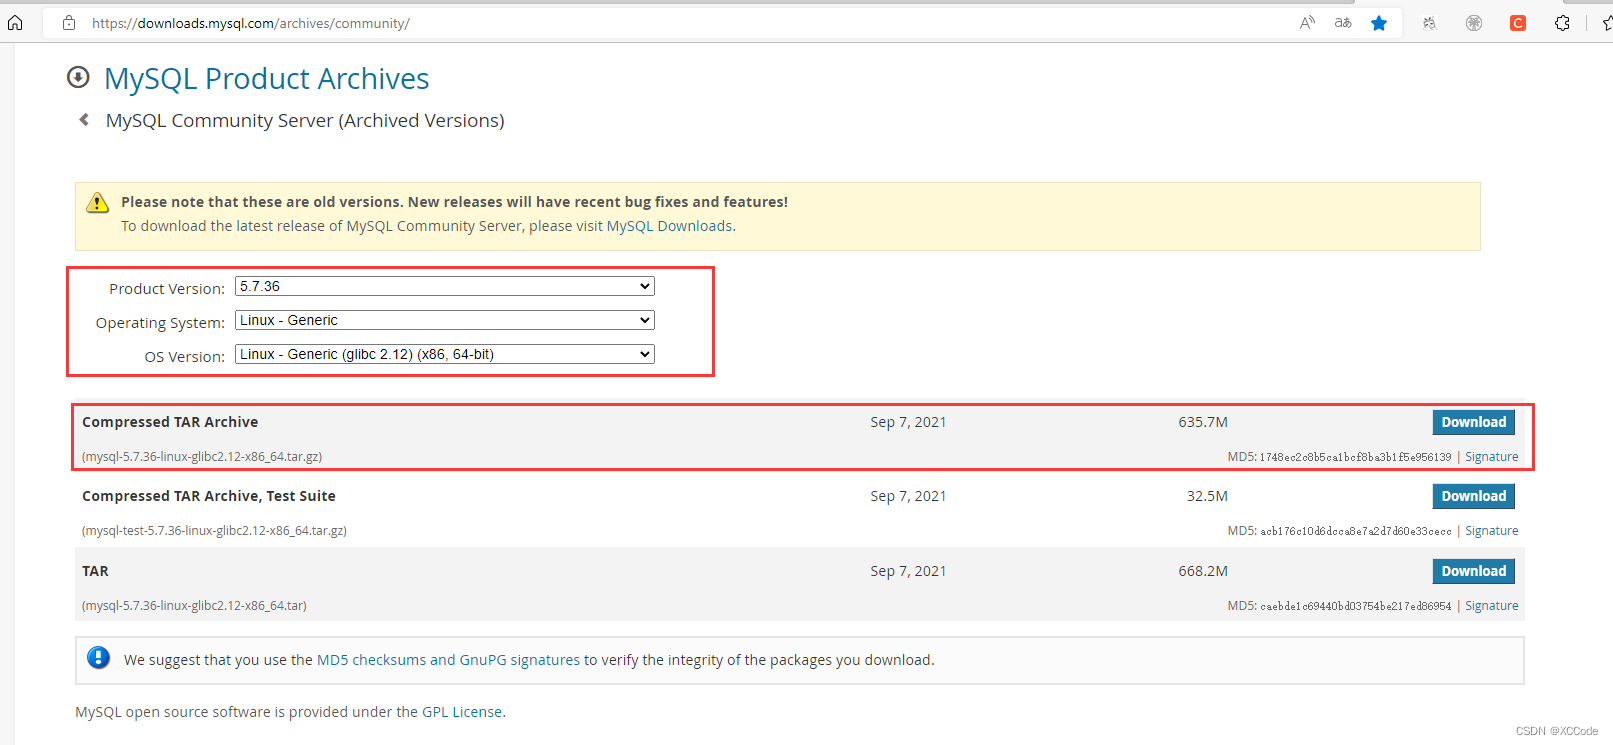Image resolution: width=1613 pixels, height=745 pixels.
Task: Toggle the blue favorites star icon
Action: (x=1379, y=23)
